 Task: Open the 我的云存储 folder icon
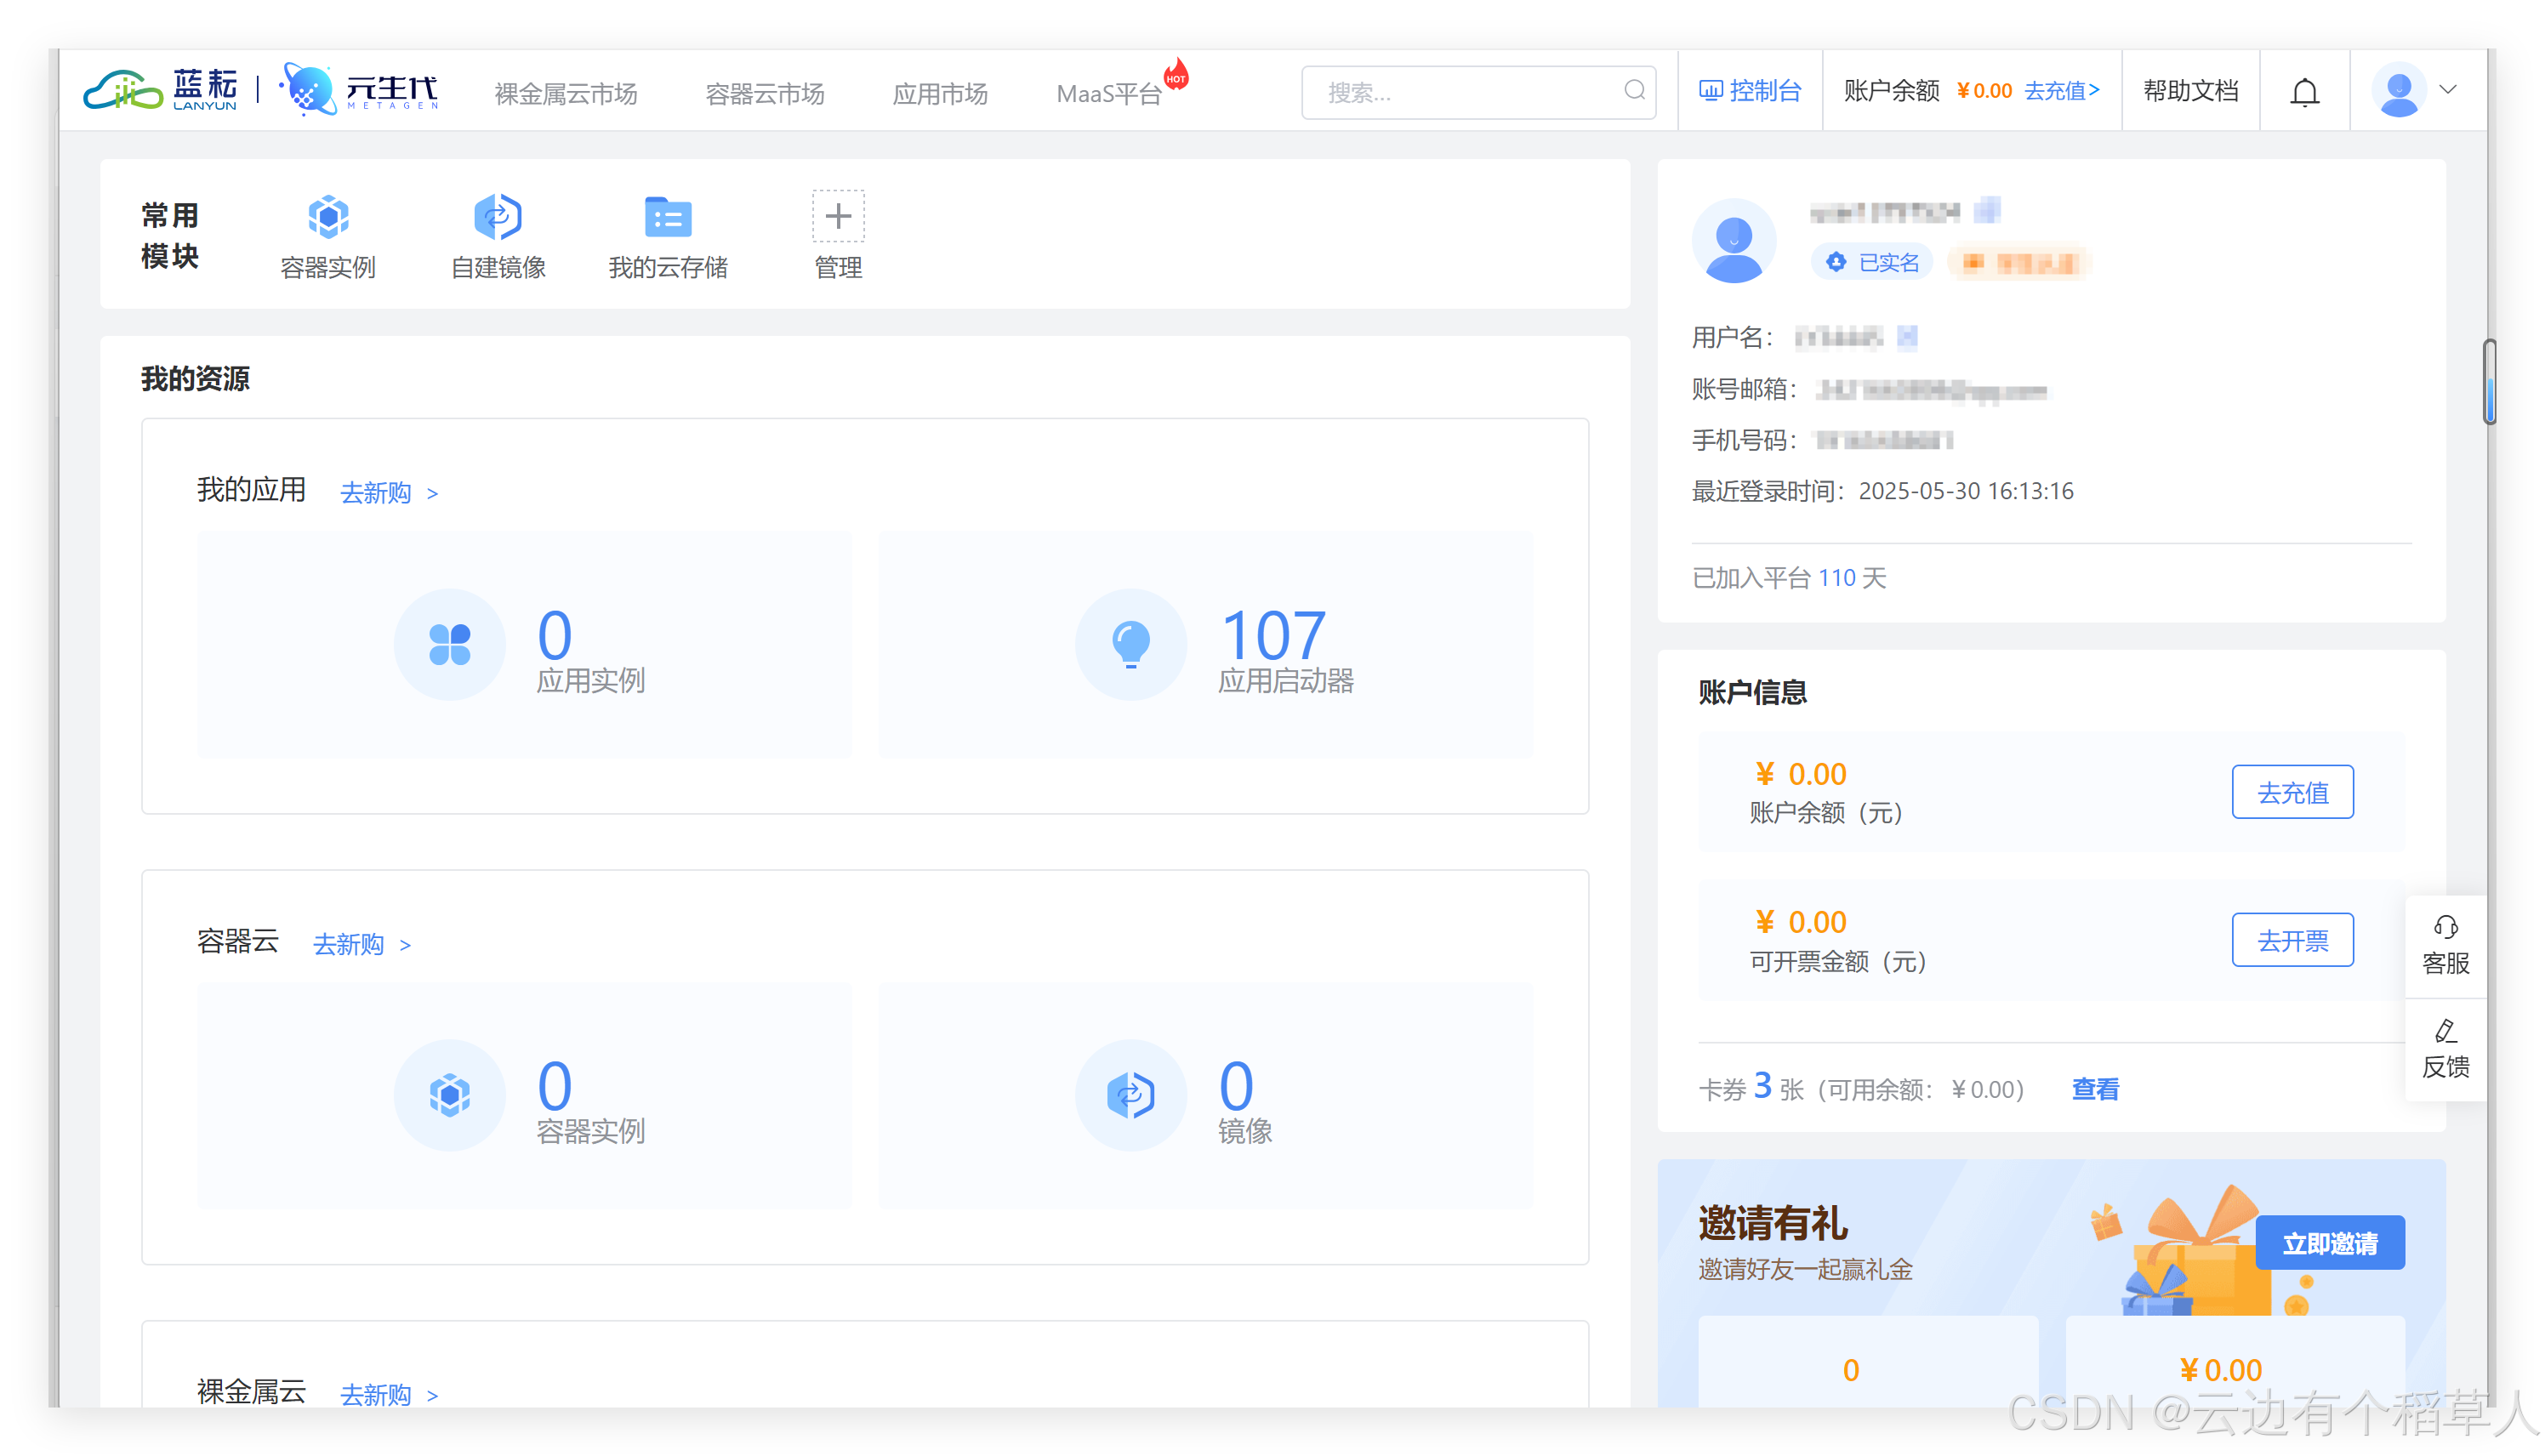(x=667, y=217)
